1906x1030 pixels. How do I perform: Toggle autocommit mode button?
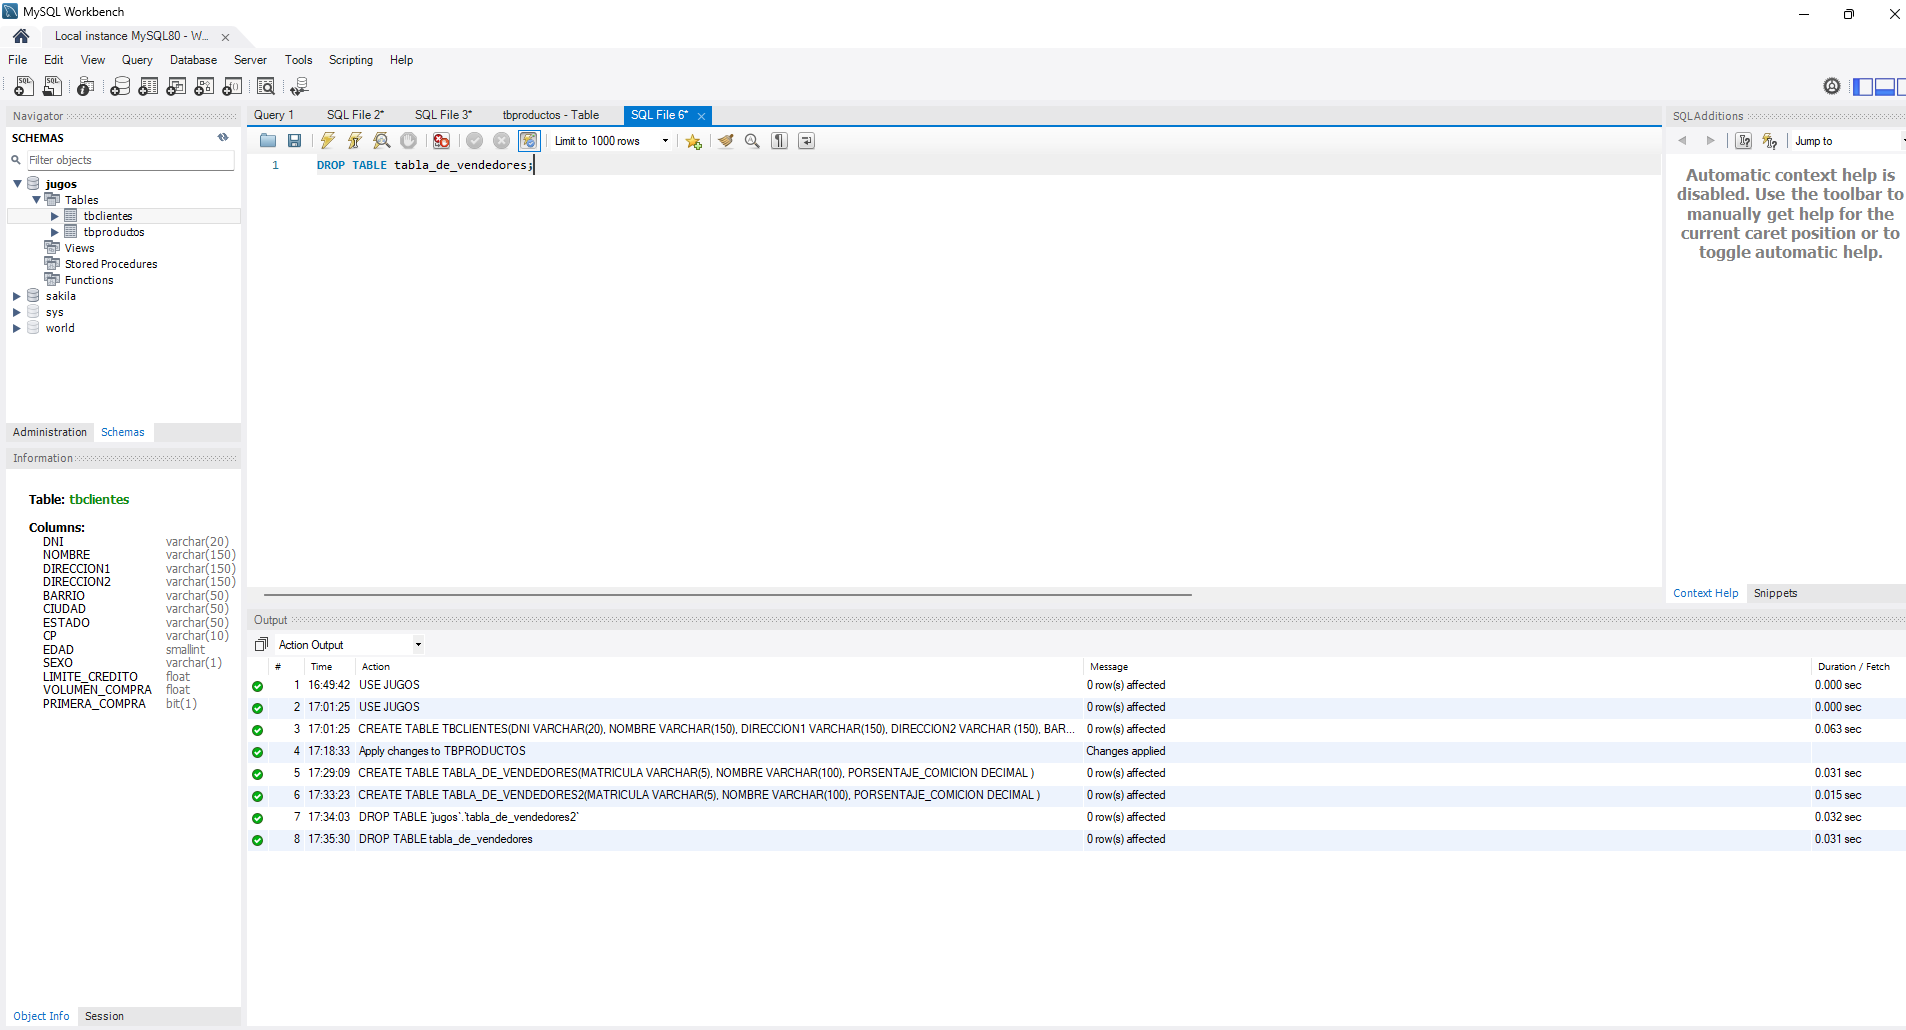[529, 141]
